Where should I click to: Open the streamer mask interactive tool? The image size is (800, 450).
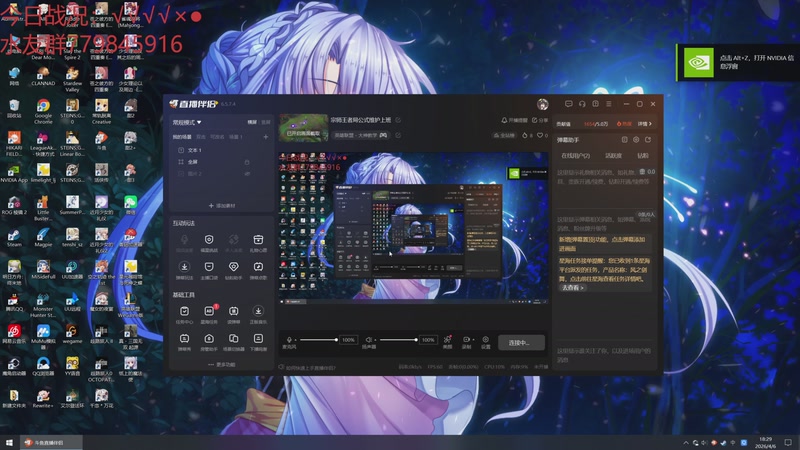pyautogui.click(x=209, y=269)
